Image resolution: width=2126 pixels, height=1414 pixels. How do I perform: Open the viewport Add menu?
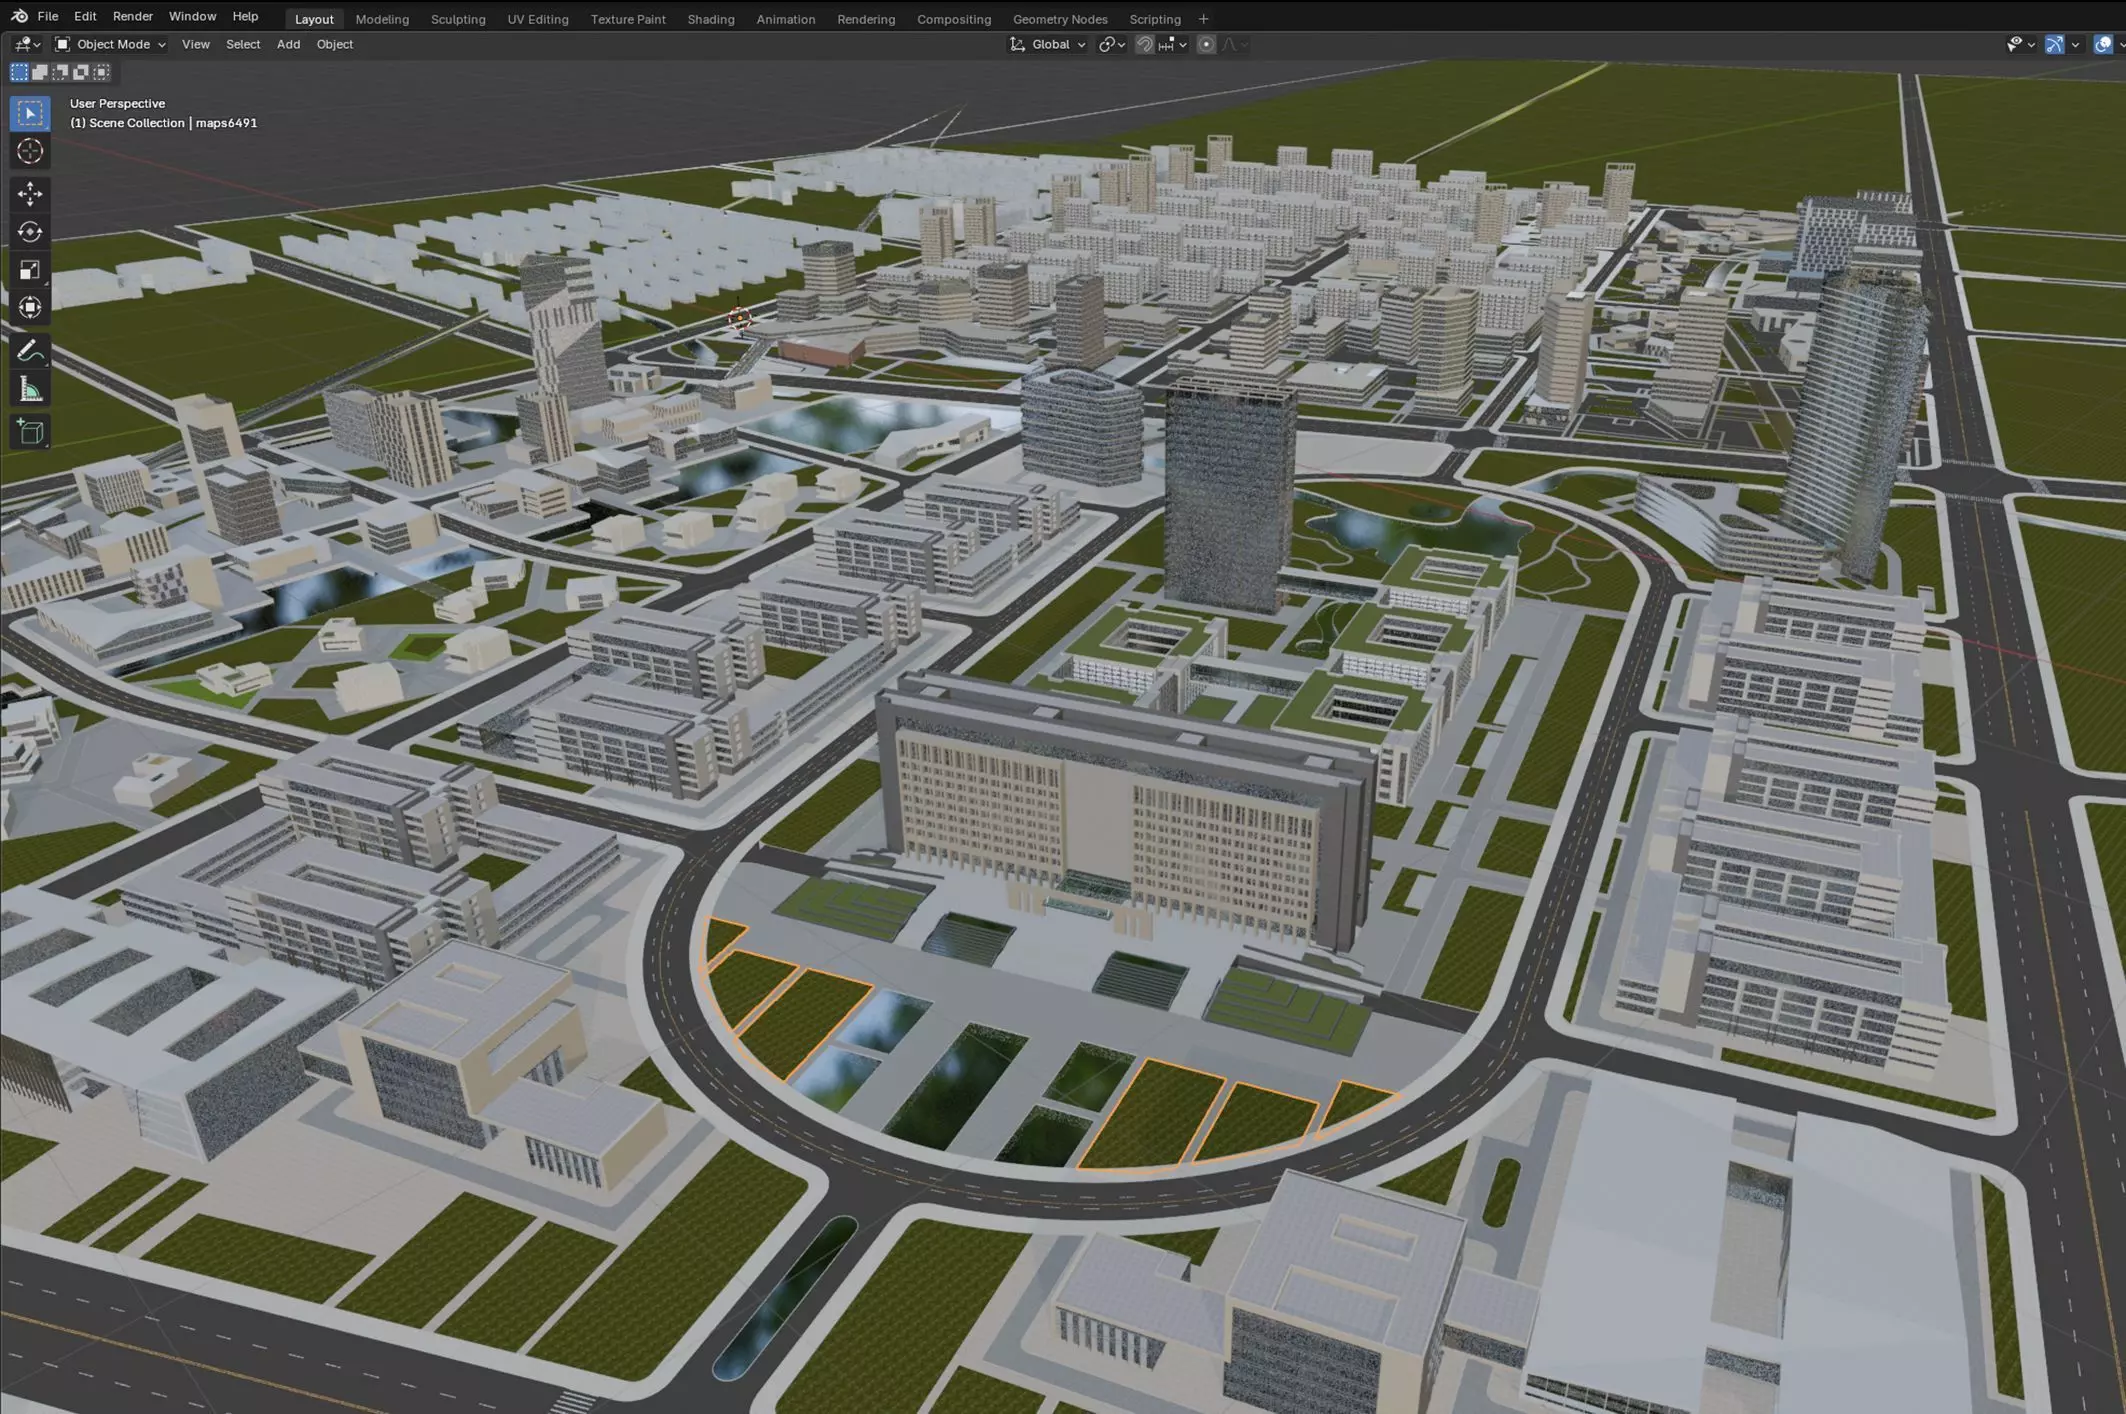coord(288,44)
